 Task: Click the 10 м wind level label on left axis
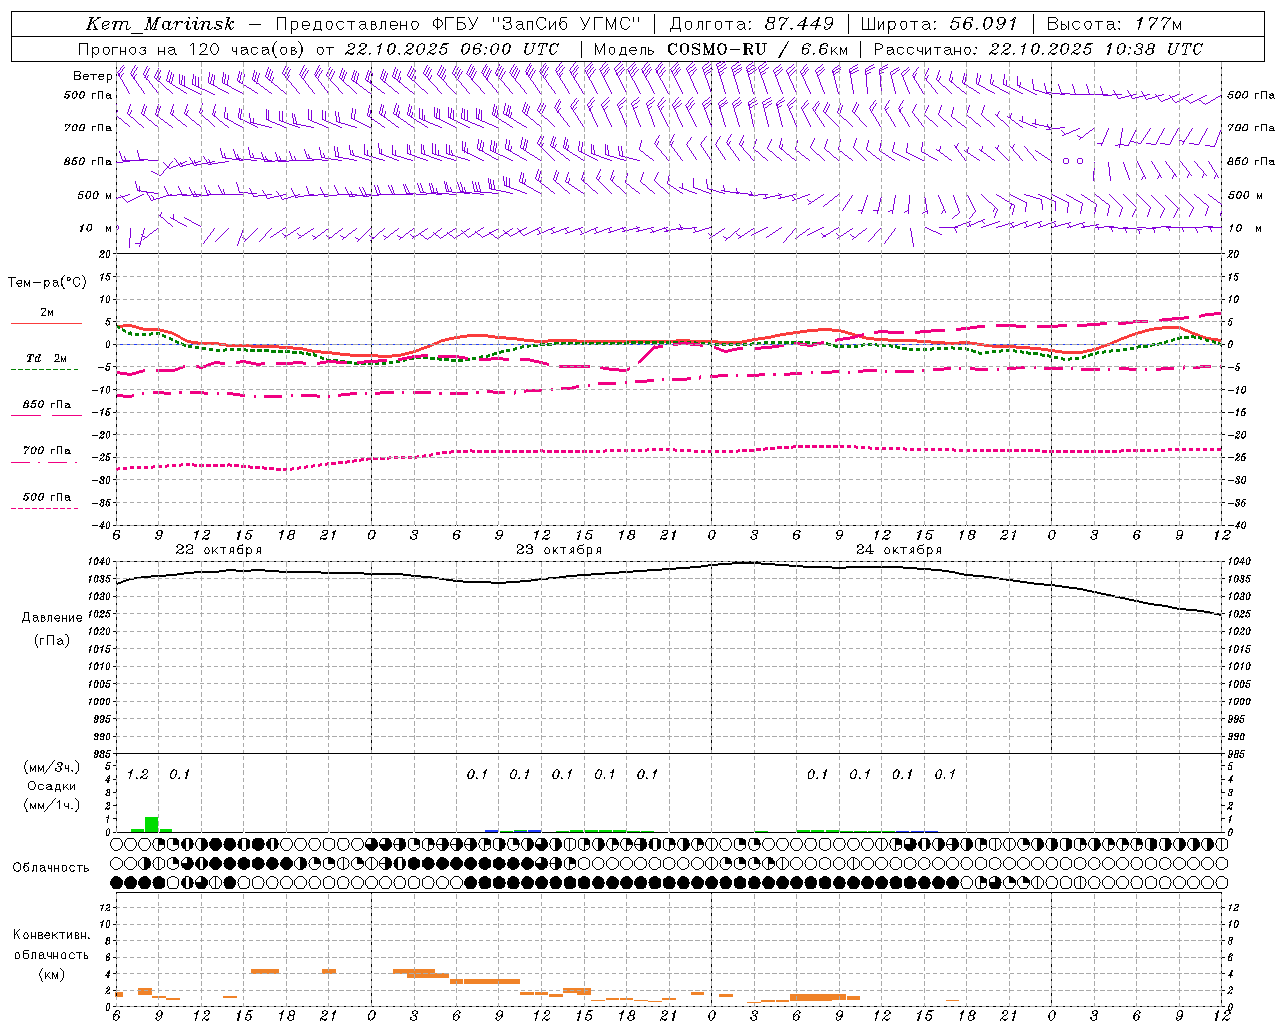[96, 228]
